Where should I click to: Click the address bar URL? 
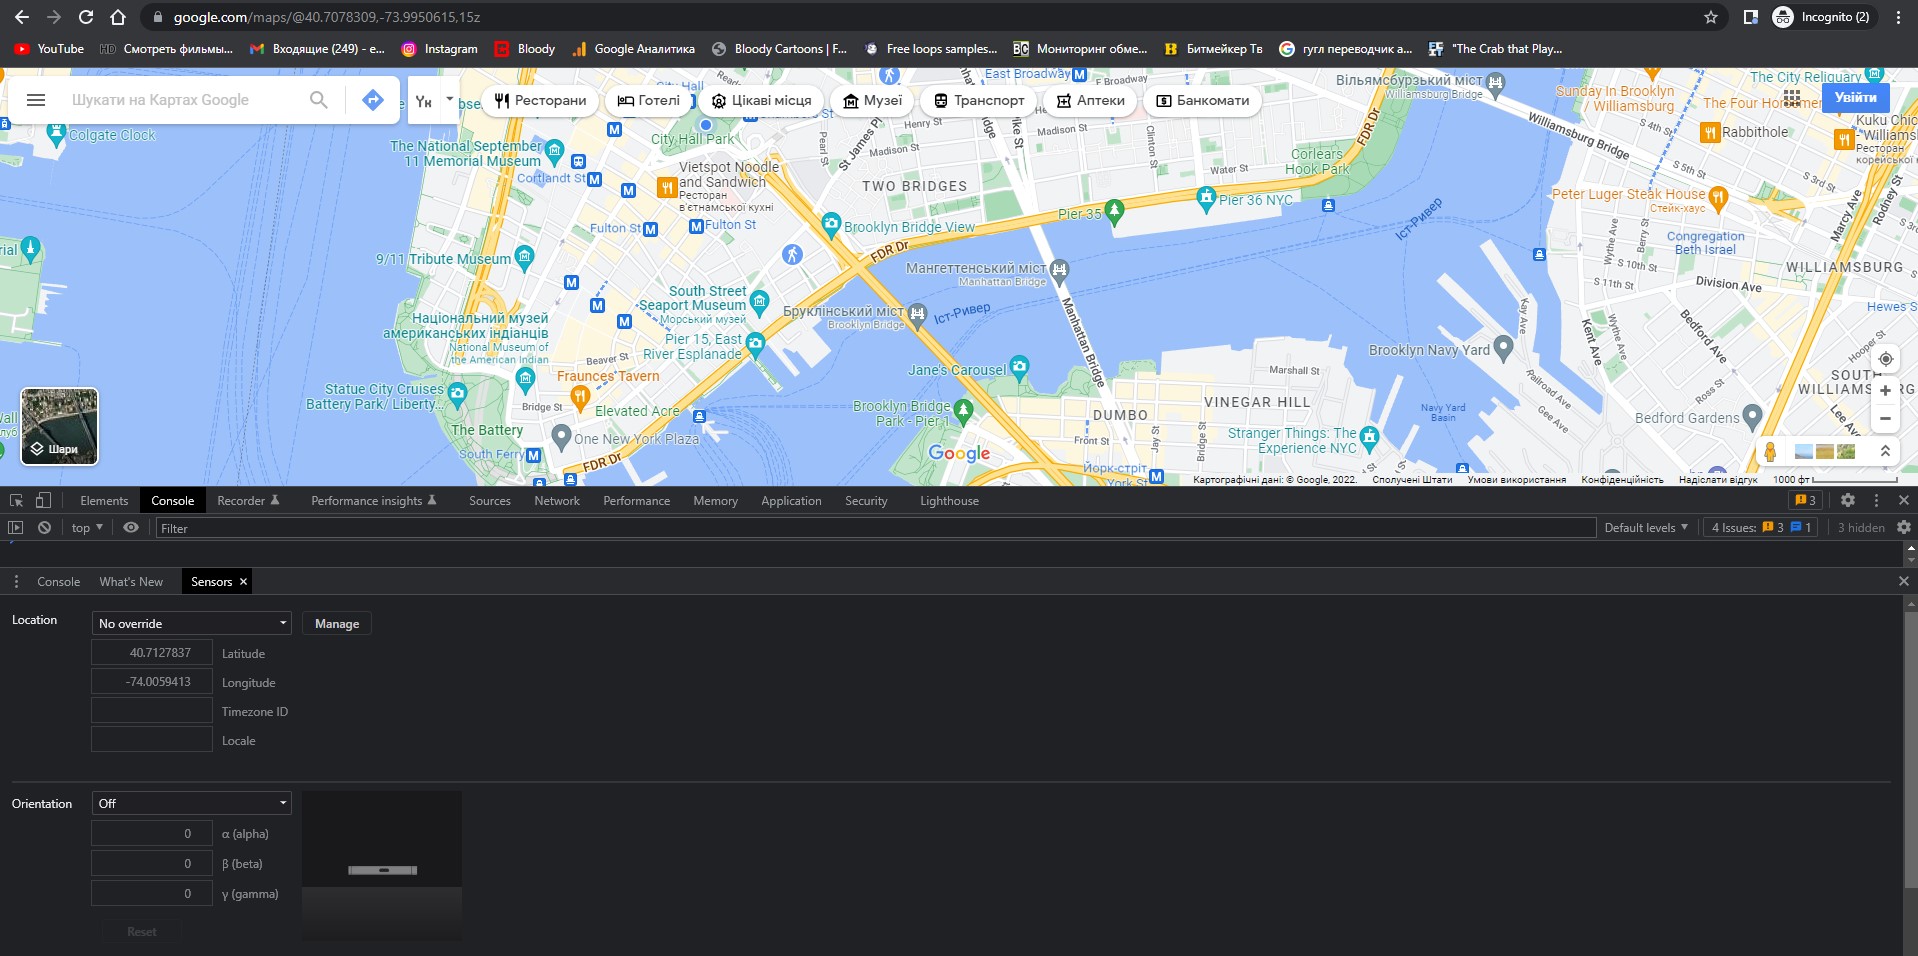click(327, 17)
